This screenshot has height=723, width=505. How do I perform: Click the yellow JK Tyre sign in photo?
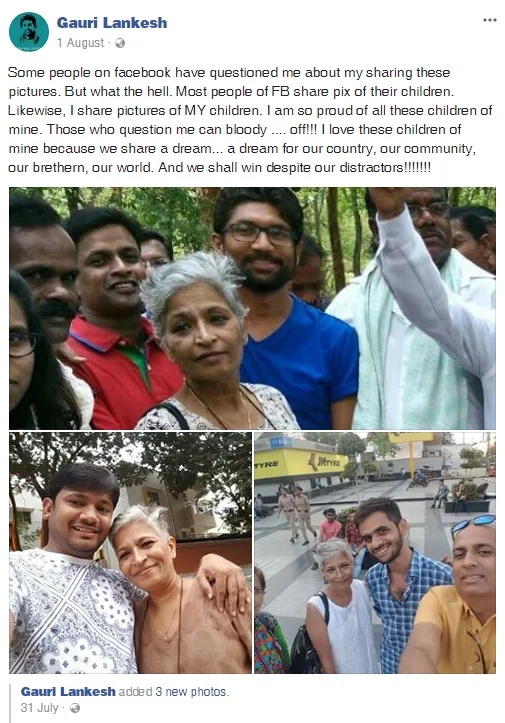[x=300, y=463]
